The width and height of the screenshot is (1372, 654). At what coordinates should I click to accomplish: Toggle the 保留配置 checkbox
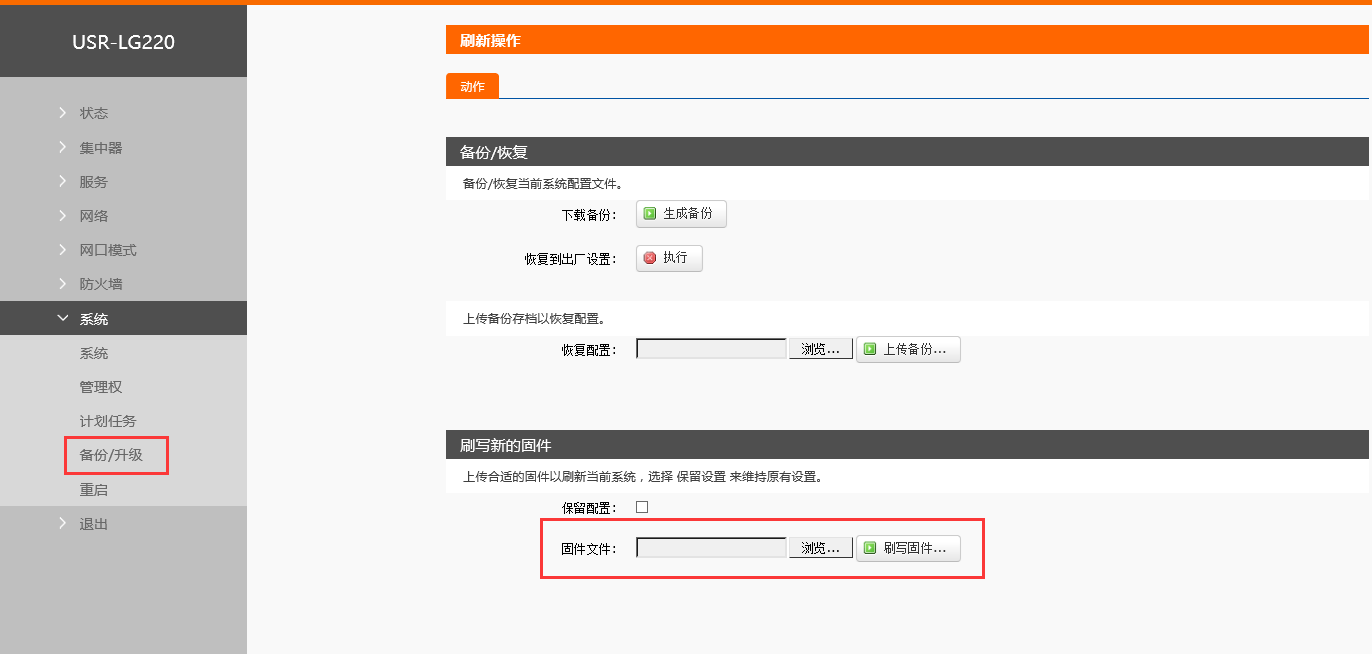(642, 507)
